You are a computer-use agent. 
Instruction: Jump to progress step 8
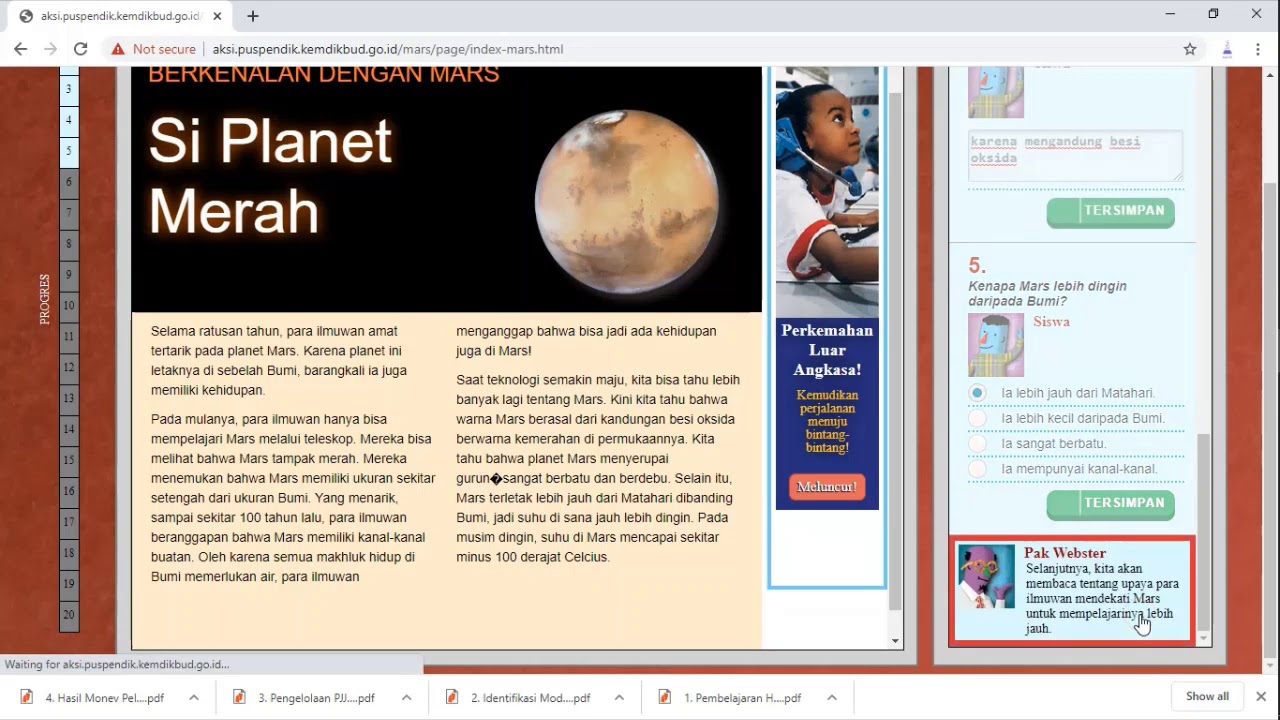point(69,244)
